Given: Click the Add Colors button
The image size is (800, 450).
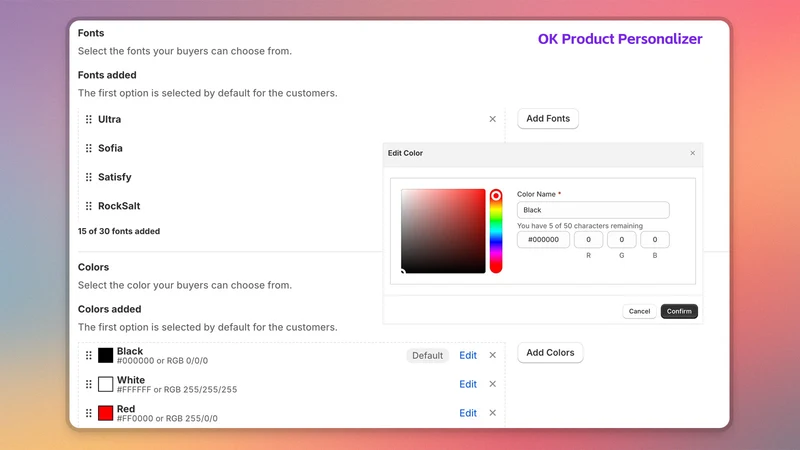Looking at the screenshot, I should [550, 353].
